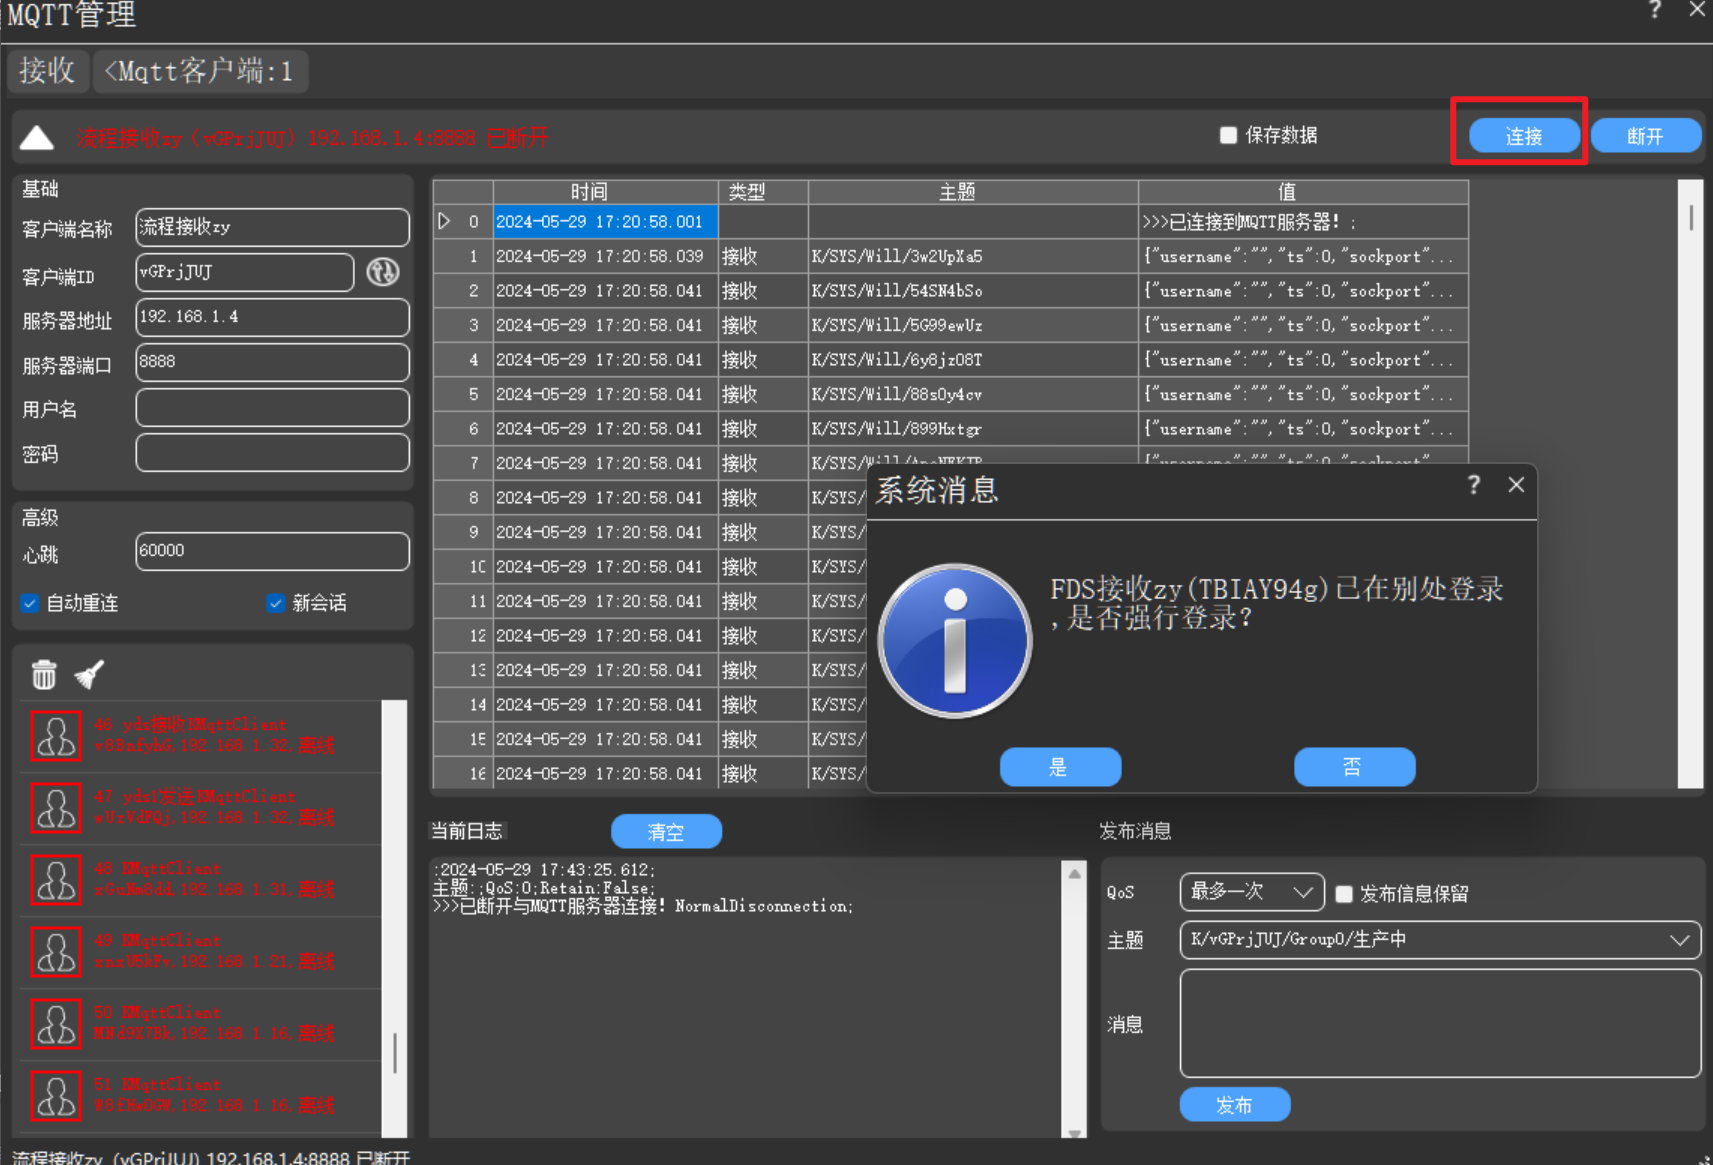Viewport: 1713px width, 1165px height.
Task: Click the 断开 button
Action: 1645,136
